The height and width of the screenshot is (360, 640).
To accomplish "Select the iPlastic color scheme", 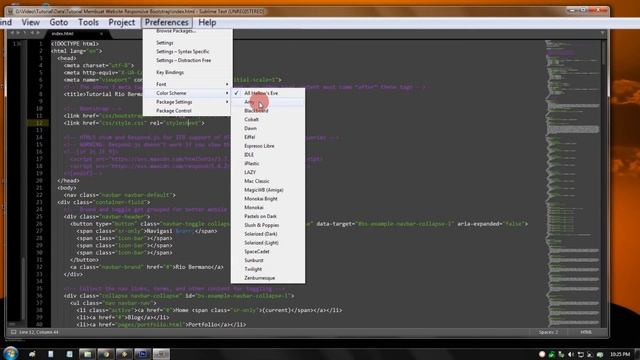I will pyautogui.click(x=268, y=163).
